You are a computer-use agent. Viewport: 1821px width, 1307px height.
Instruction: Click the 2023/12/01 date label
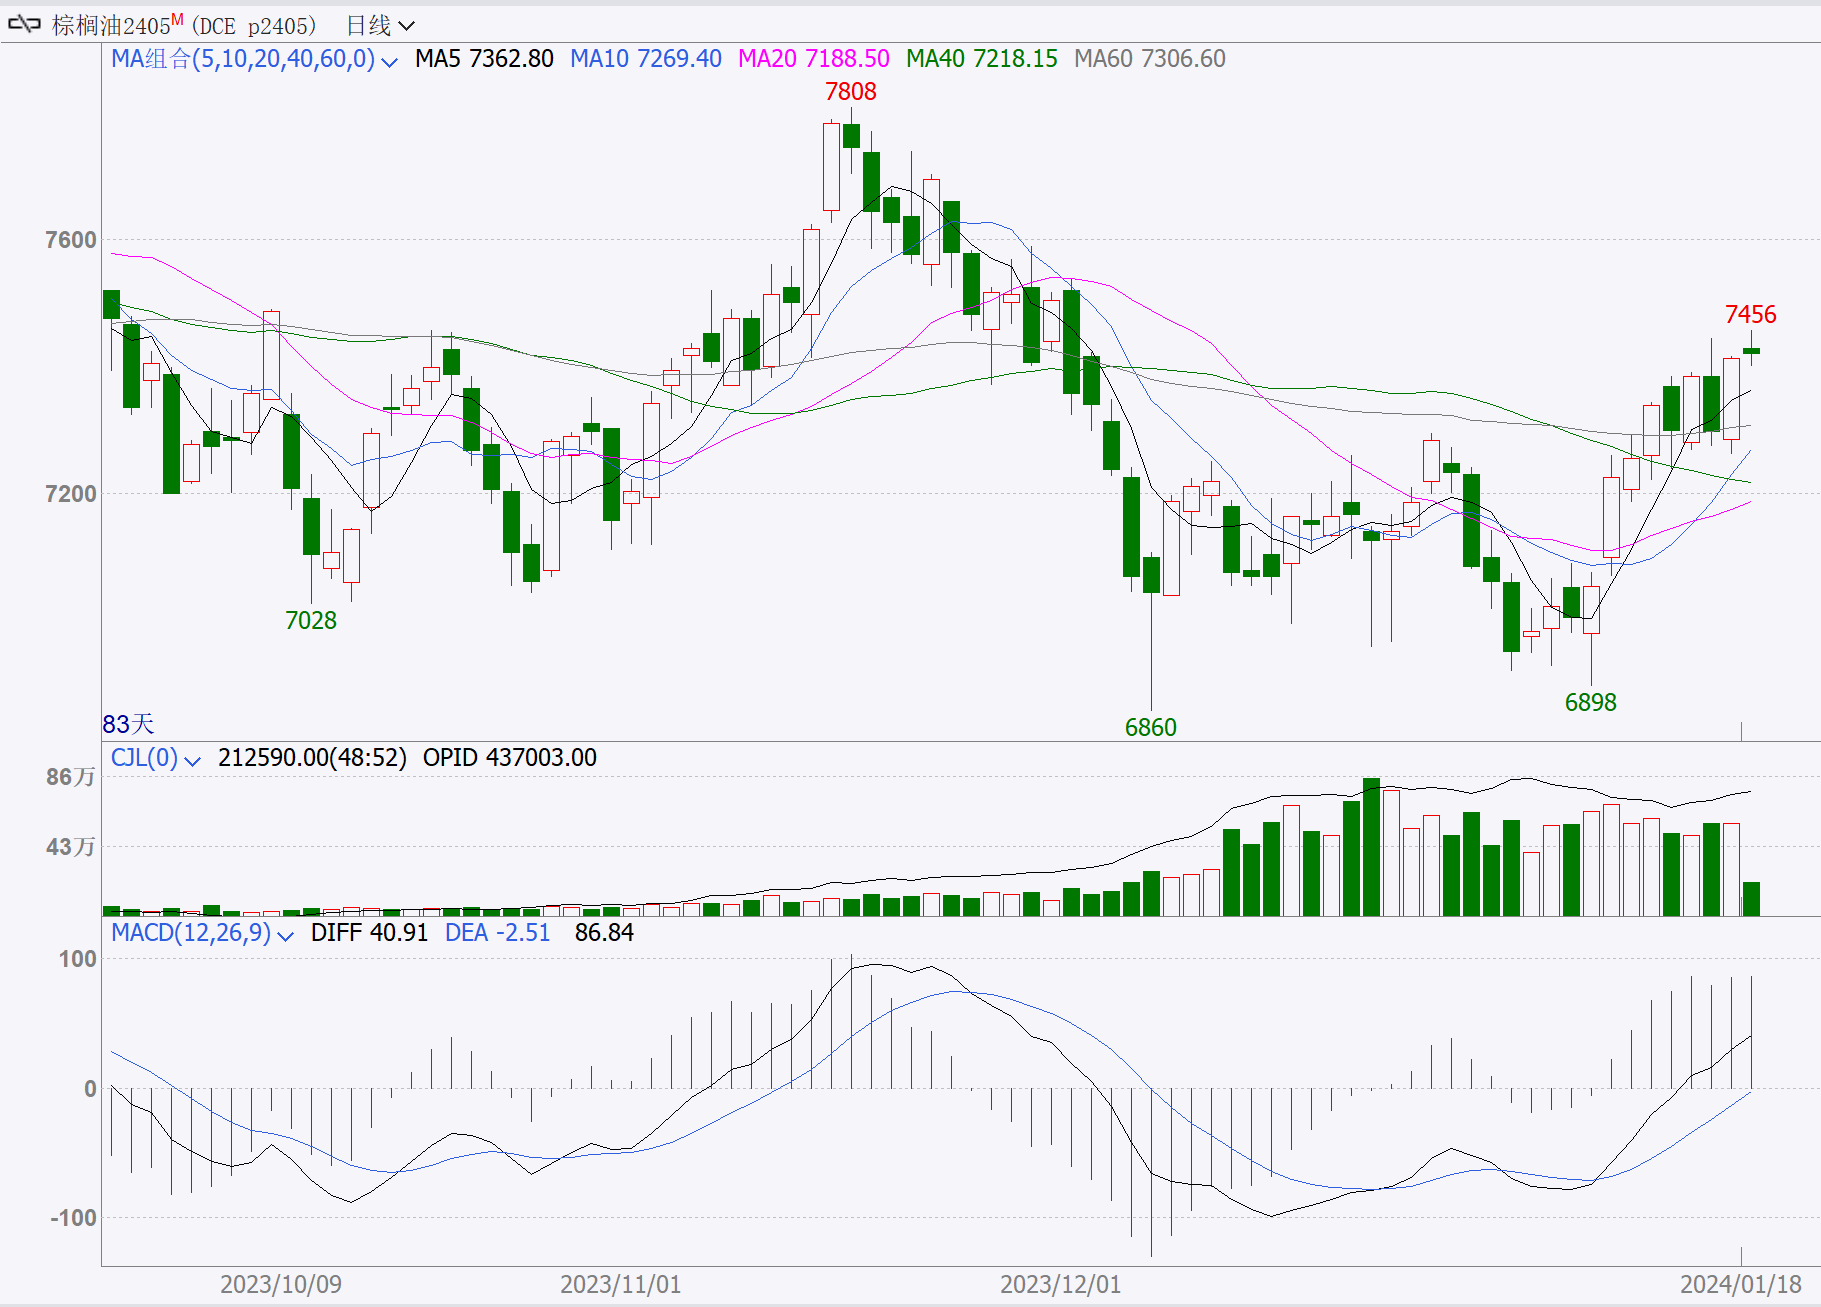(x=1061, y=1285)
